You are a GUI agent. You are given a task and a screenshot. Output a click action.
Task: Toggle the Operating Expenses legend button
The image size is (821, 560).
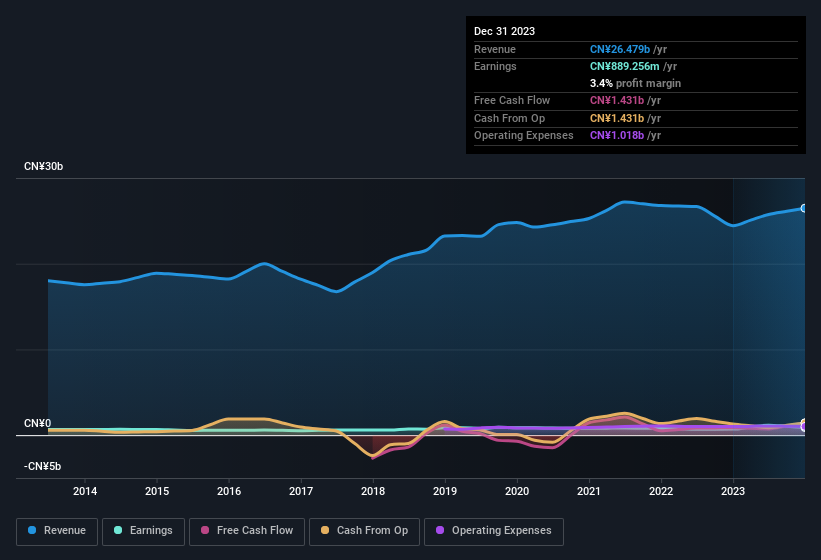pyautogui.click(x=494, y=531)
